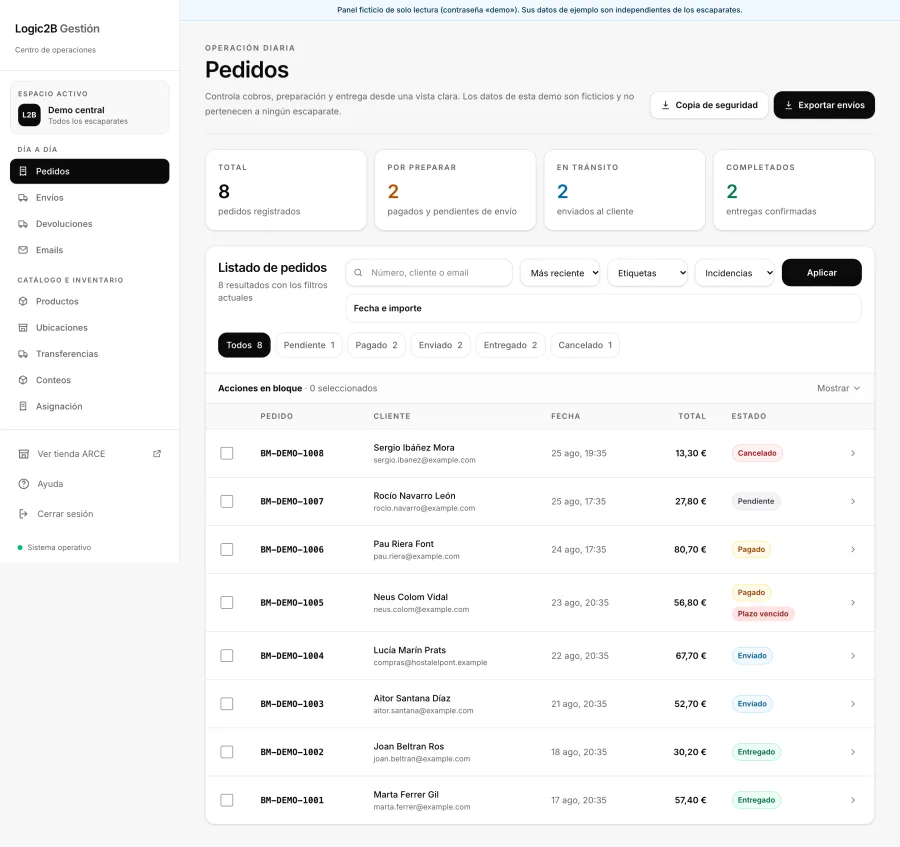Click the Transferencias truck icon
Viewport: 900px width, 847px height.
pyautogui.click(x=23, y=353)
